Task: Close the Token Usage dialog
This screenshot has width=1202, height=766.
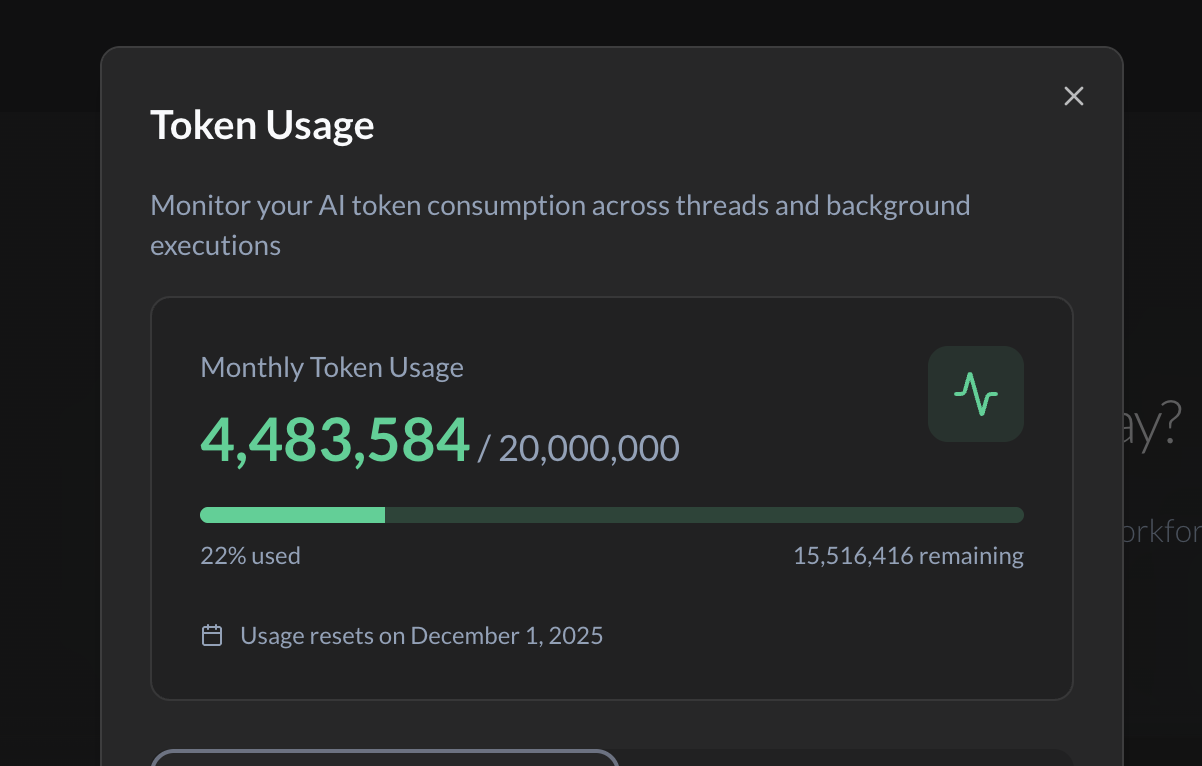Action: tap(1073, 96)
